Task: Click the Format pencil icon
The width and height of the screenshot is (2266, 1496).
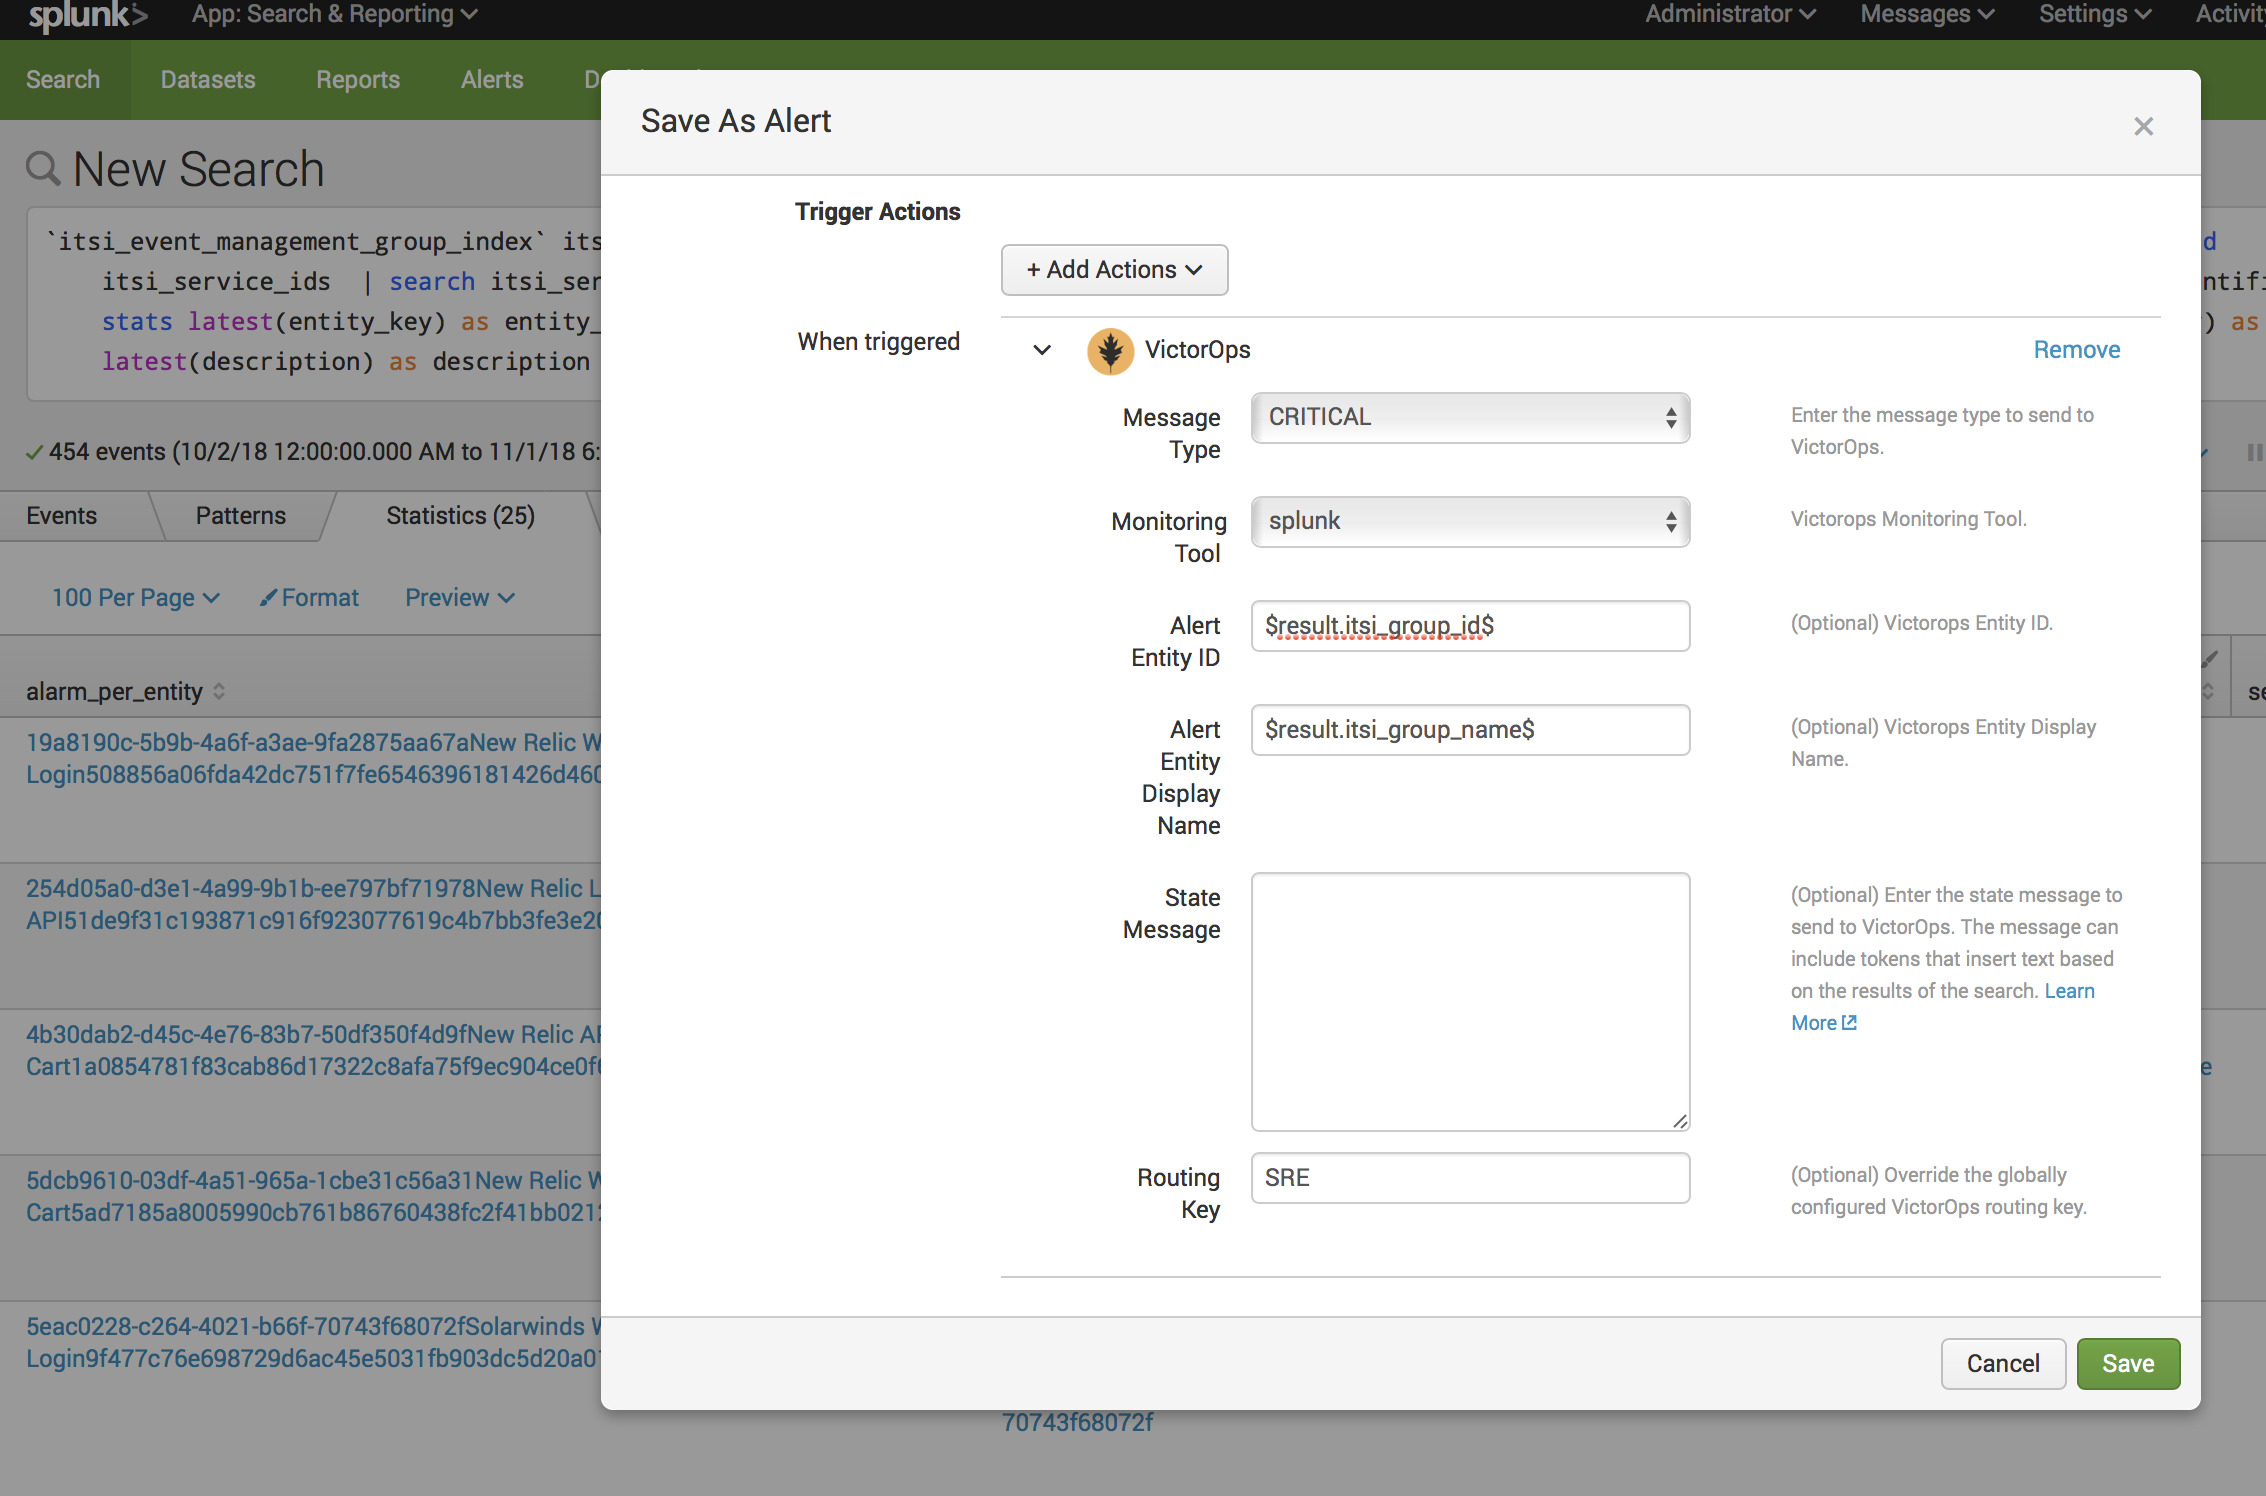Action: coord(268,597)
